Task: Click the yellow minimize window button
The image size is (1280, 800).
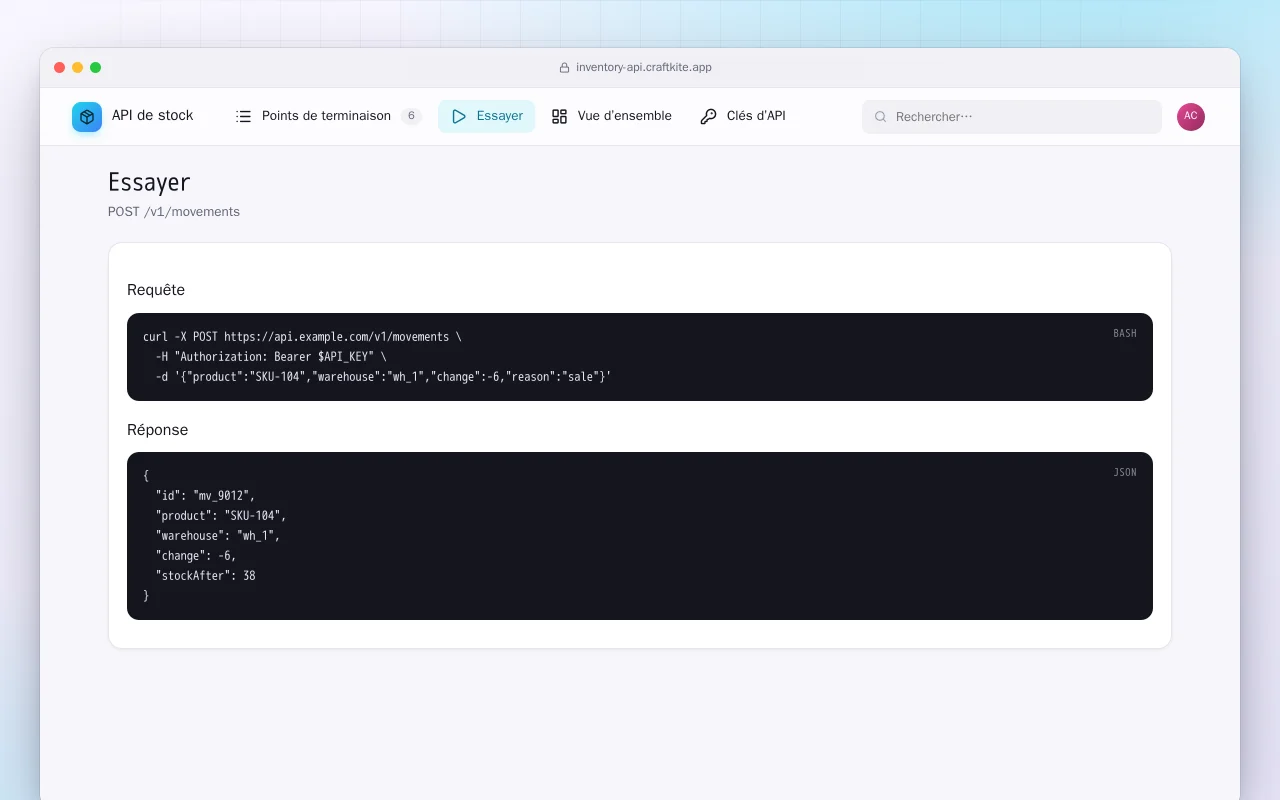Action: pos(78,68)
